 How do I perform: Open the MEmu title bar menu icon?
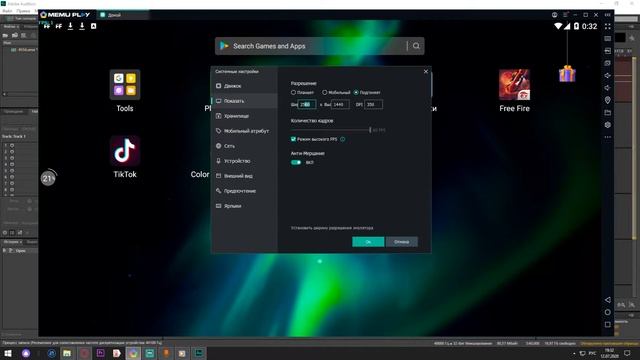pyautogui.click(x=565, y=15)
